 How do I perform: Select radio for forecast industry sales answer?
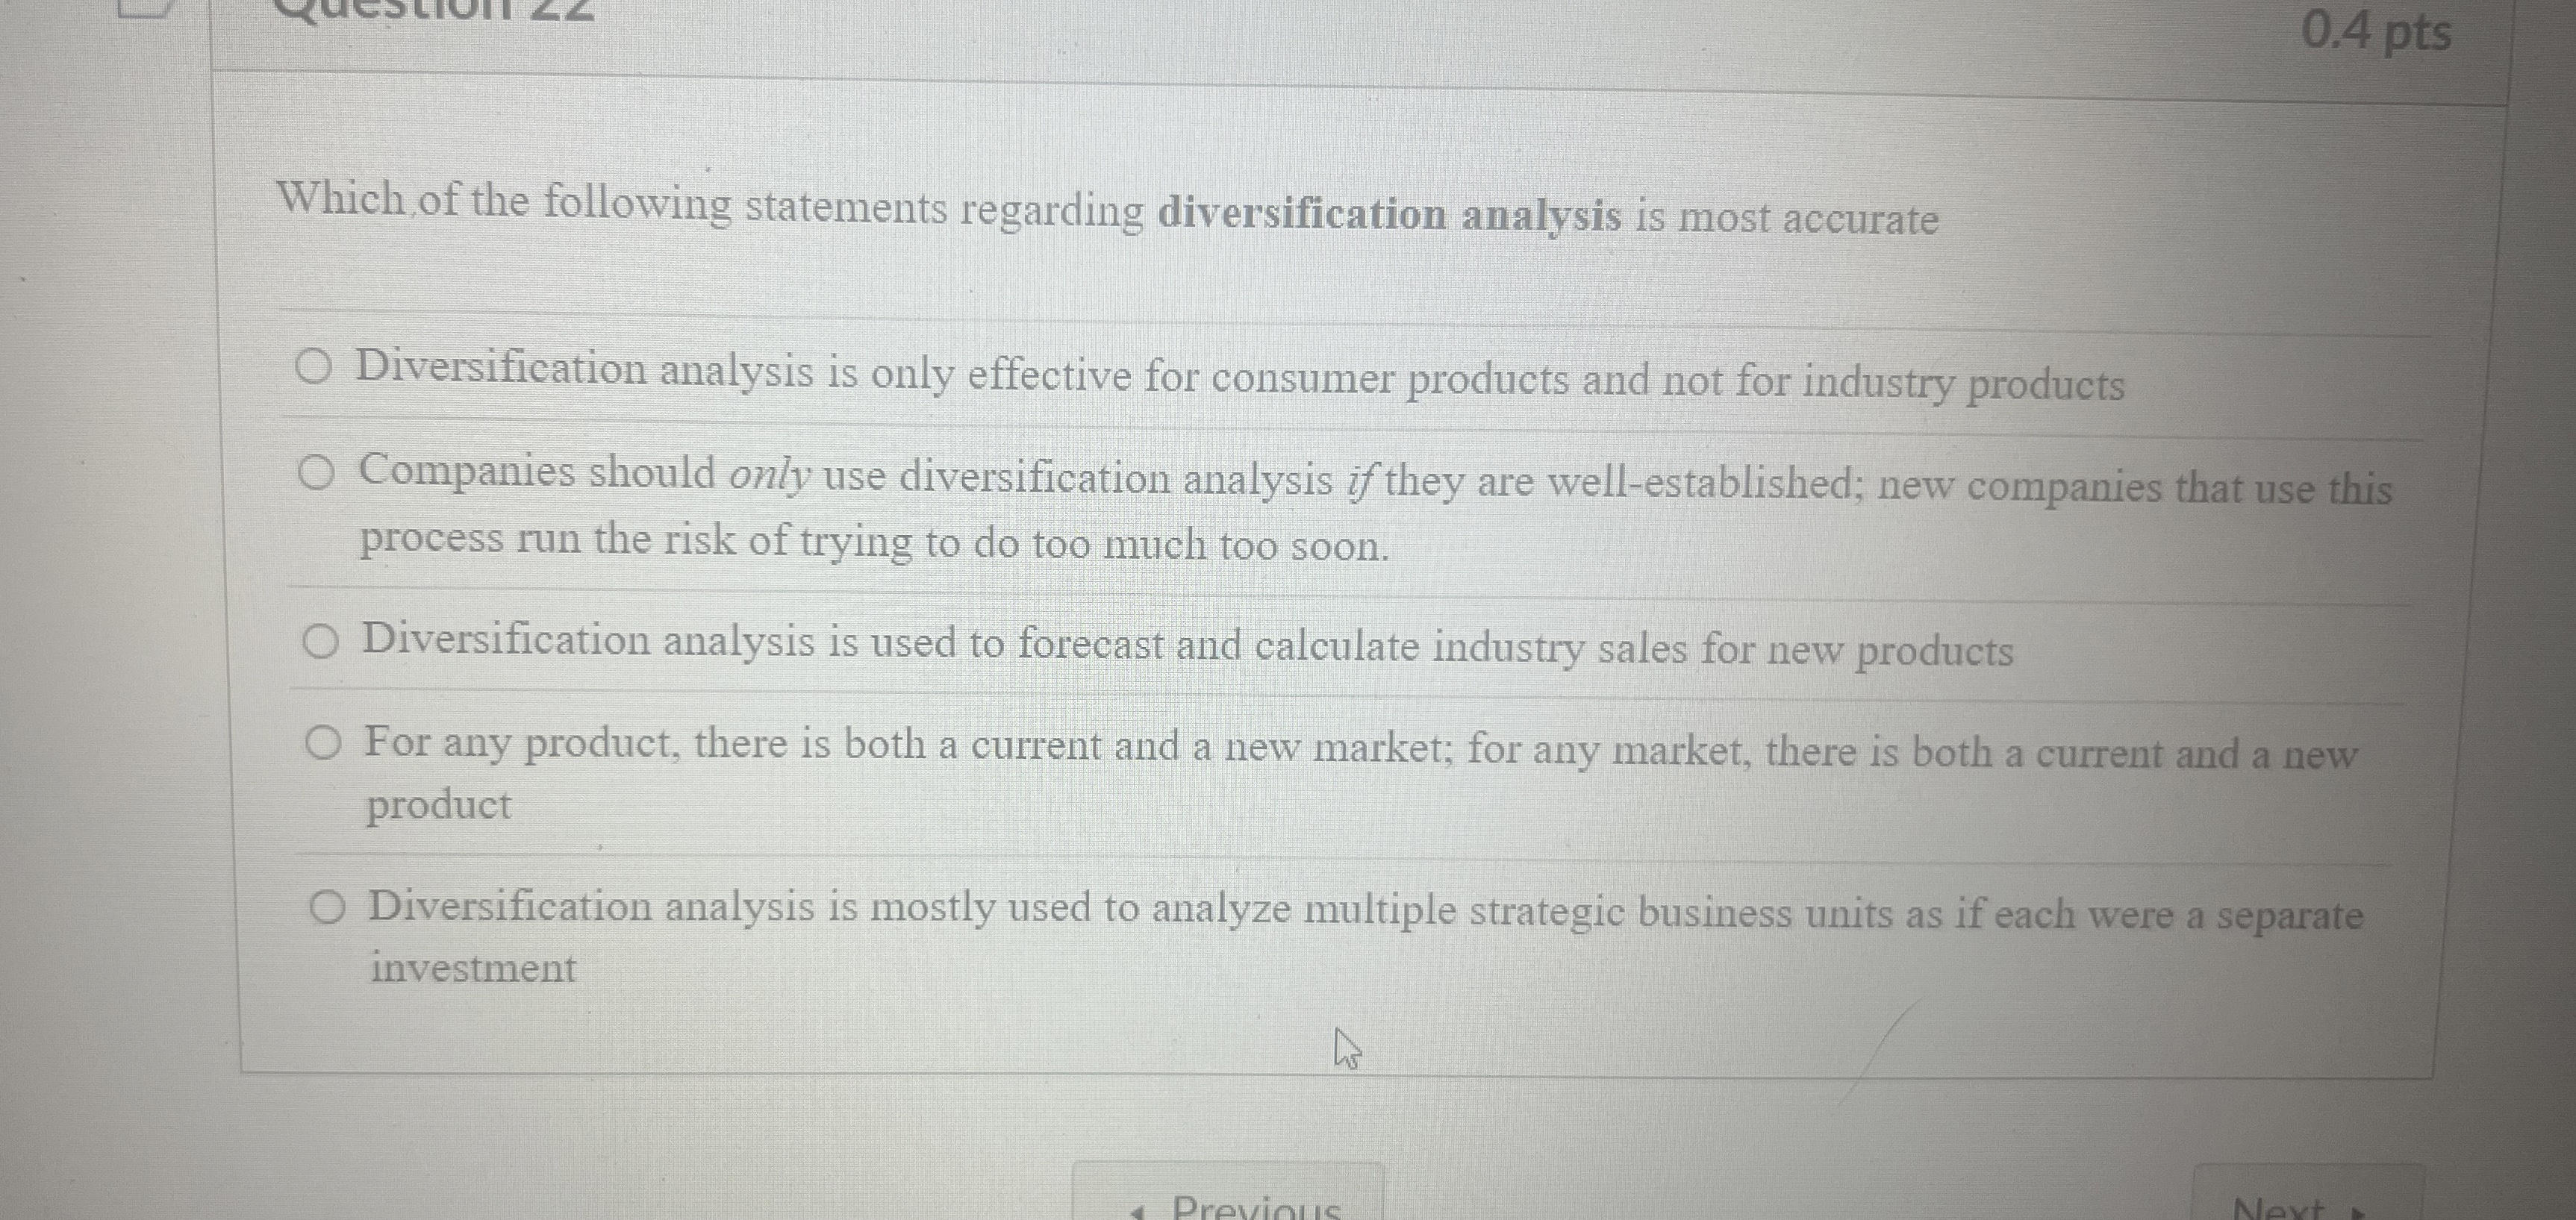click(320, 642)
